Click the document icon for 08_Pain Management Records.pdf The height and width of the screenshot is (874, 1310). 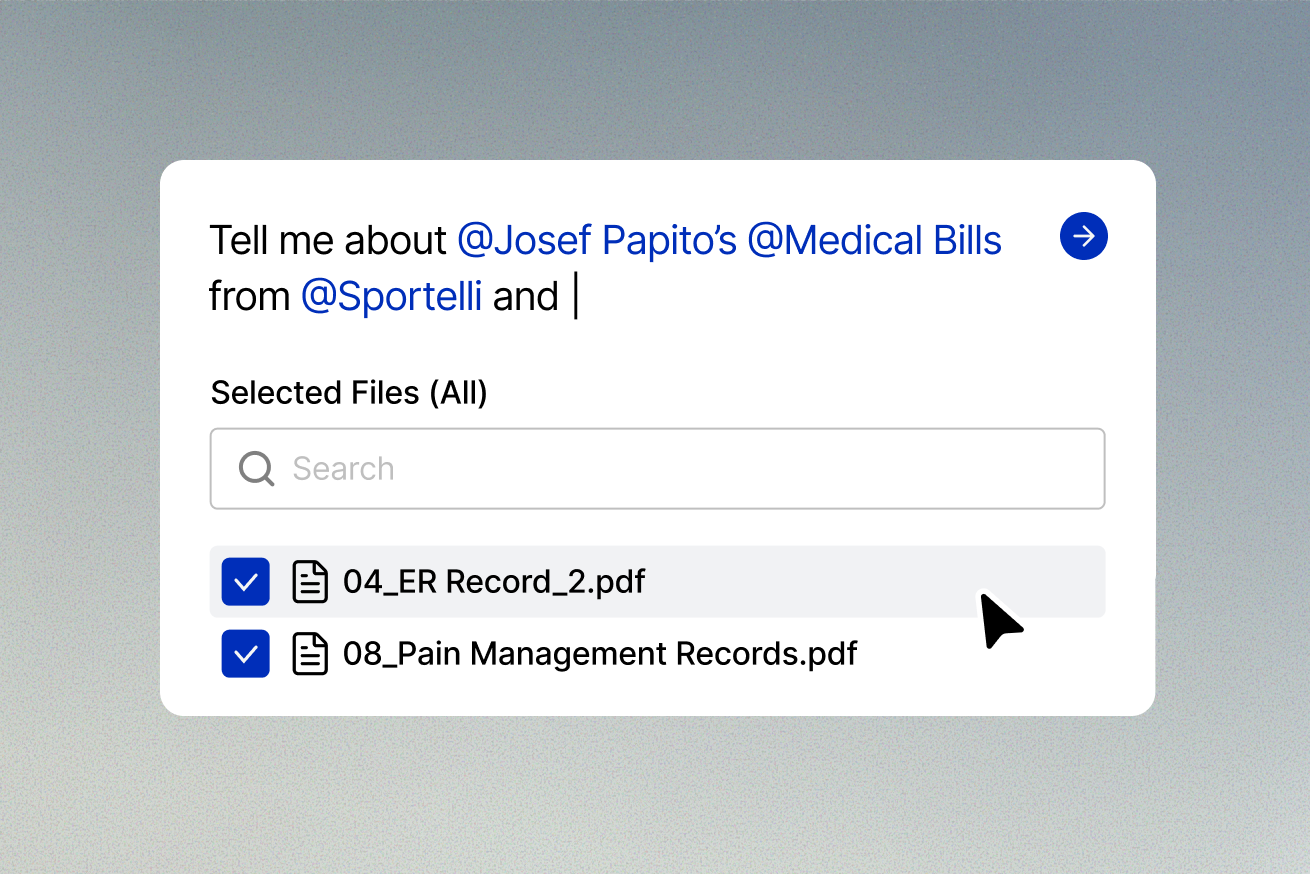310,654
